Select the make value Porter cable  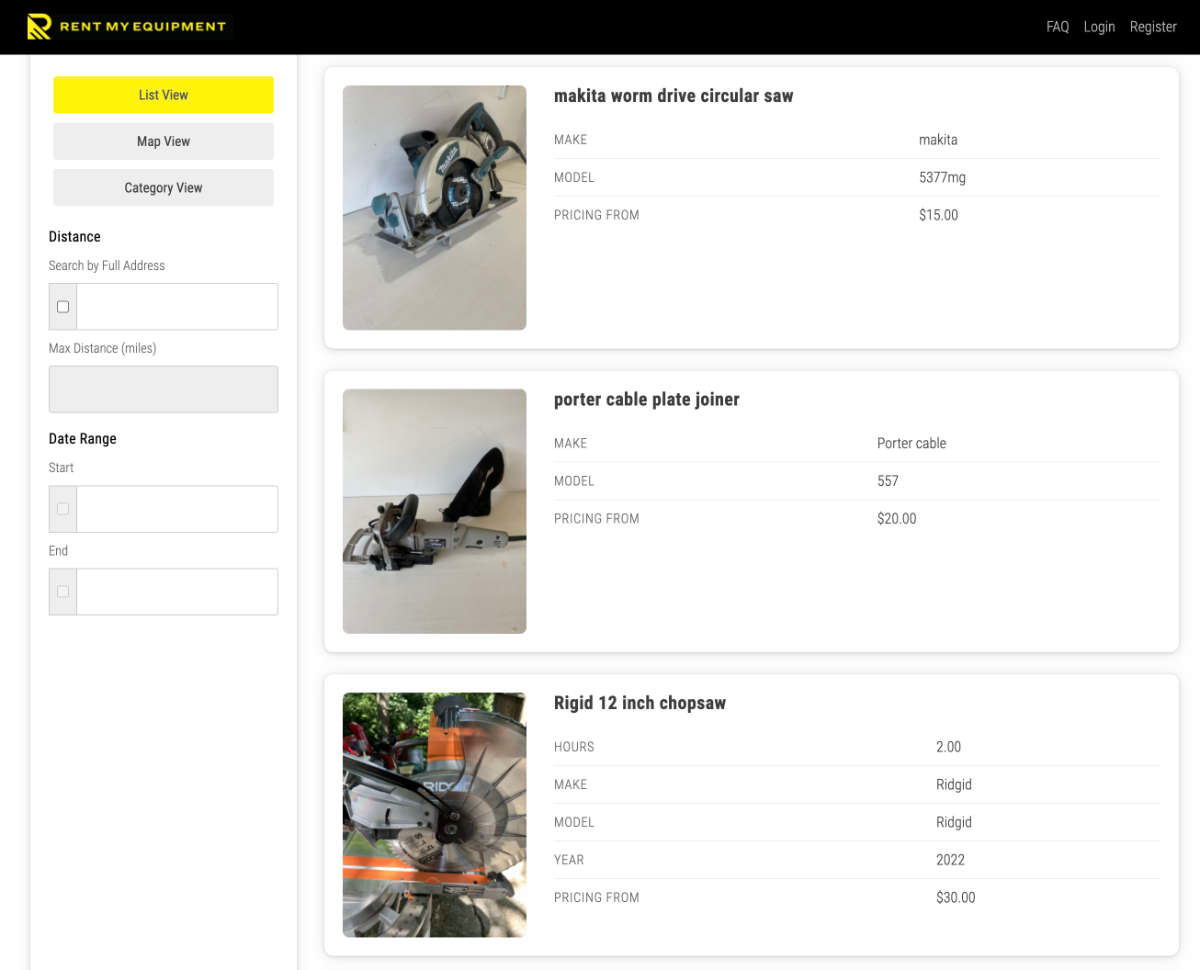coord(911,443)
